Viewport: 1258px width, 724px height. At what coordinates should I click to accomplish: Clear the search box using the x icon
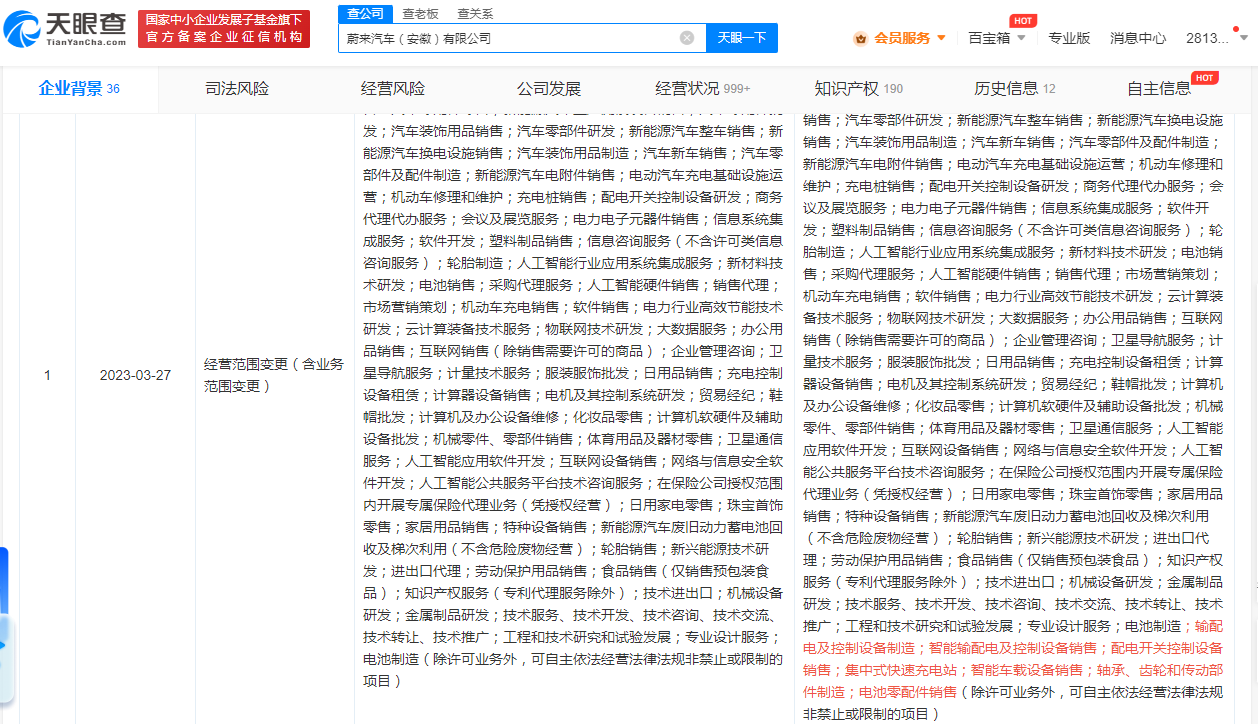[687, 37]
